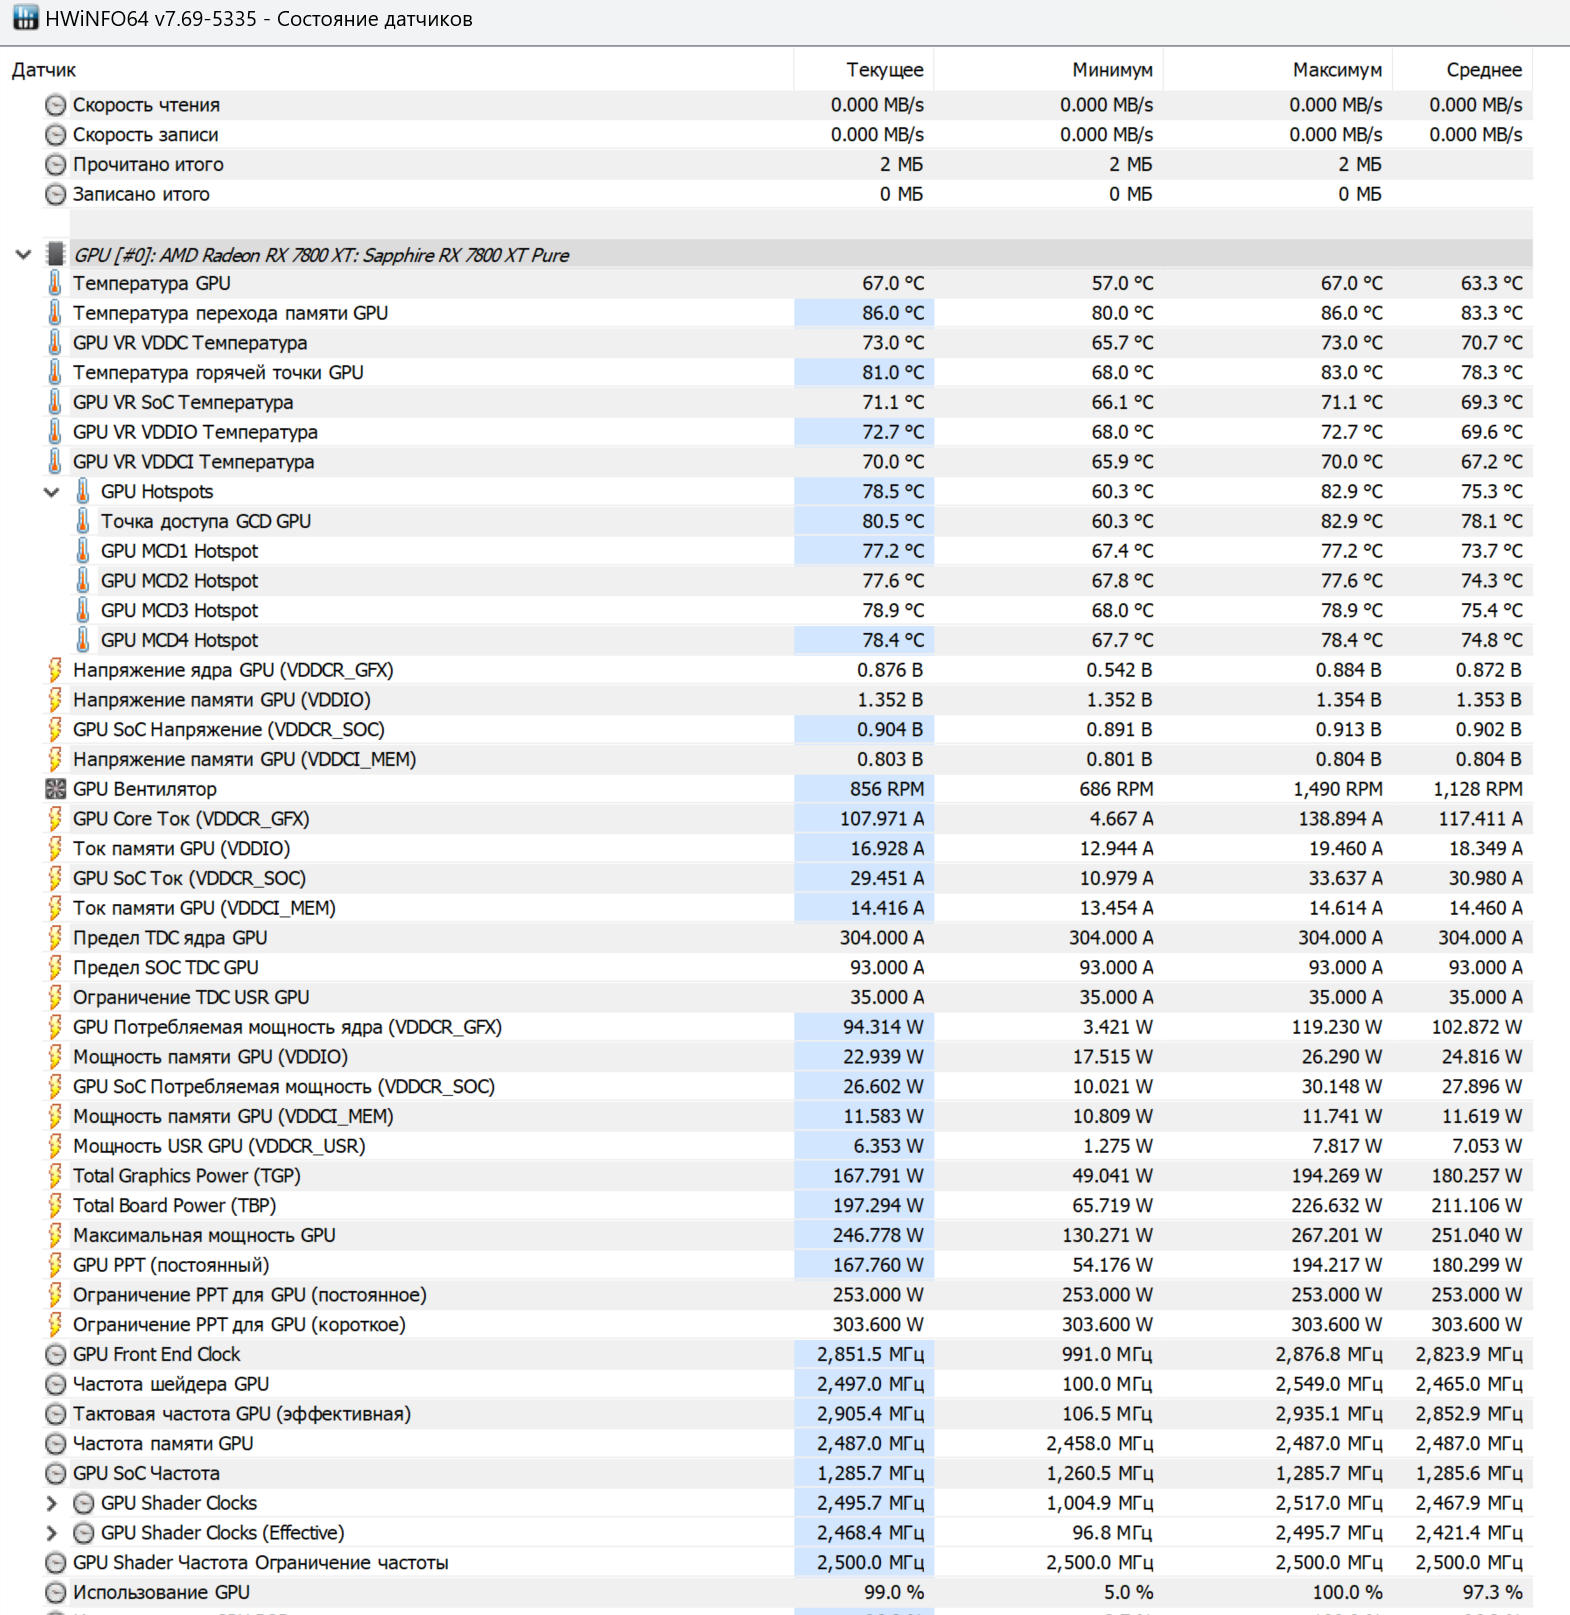The image size is (1570, 1615).
Task: Click lightning icon for Total Graphics Power (TGP)
Action: 55,1176
